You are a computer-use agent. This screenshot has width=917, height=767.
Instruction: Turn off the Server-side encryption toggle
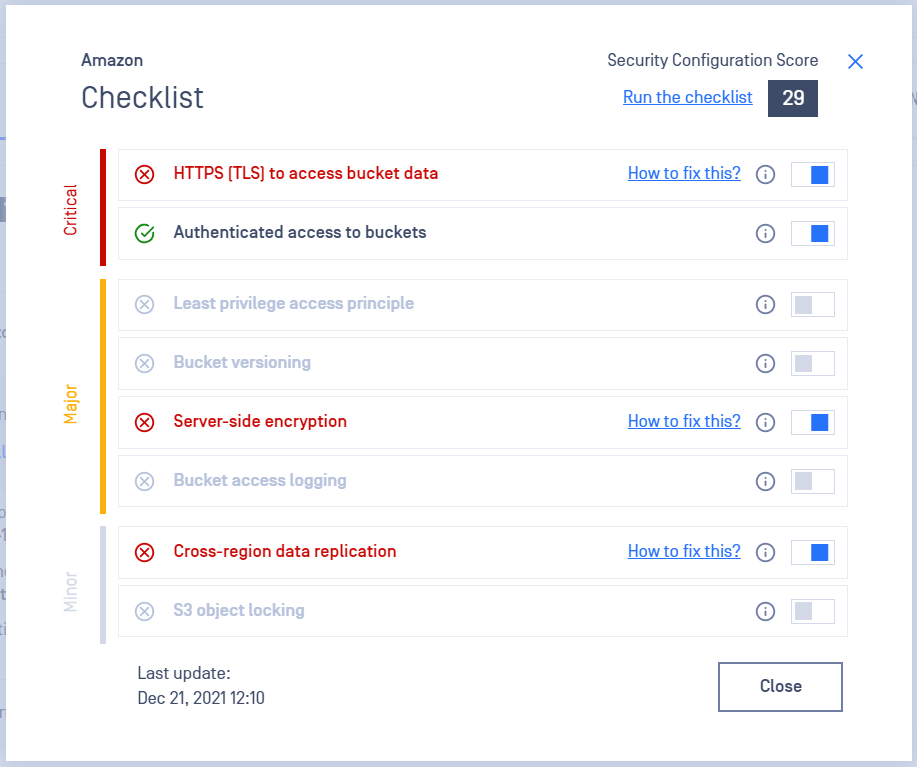(x=812, y=422)
